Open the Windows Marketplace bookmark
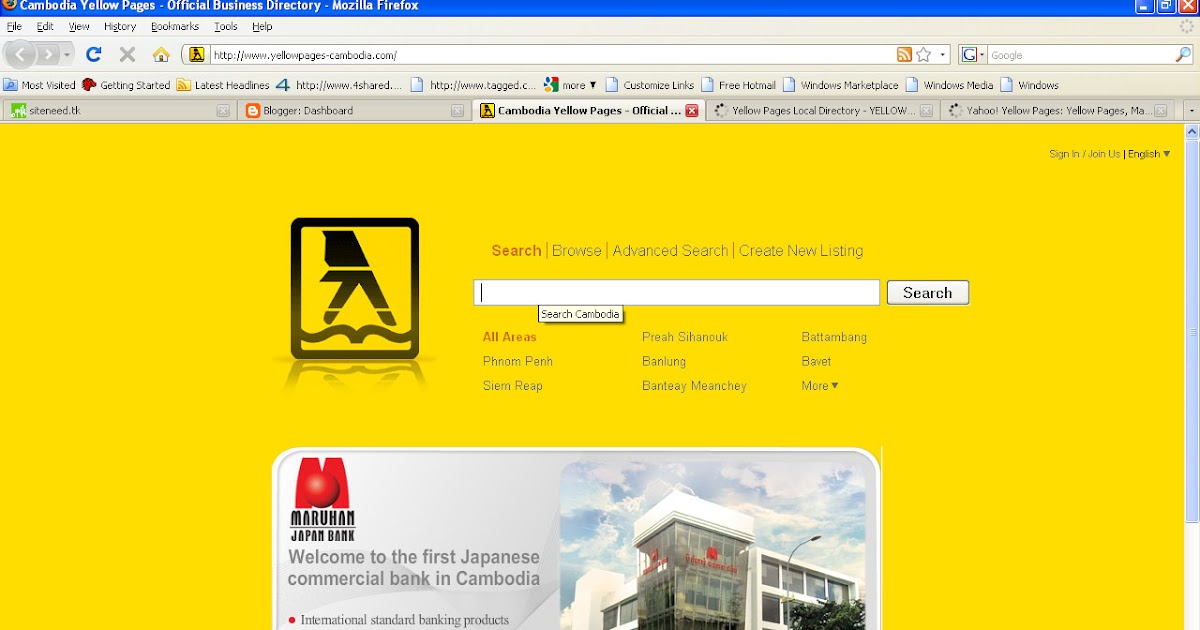The width and height of the screenshot is (1200, 630). (x=841, y=85)
